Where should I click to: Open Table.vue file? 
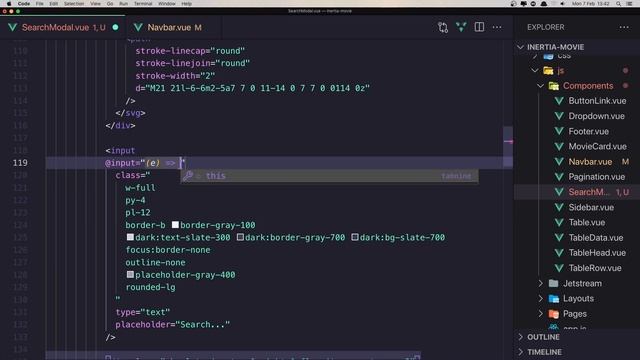coord(587,222)
